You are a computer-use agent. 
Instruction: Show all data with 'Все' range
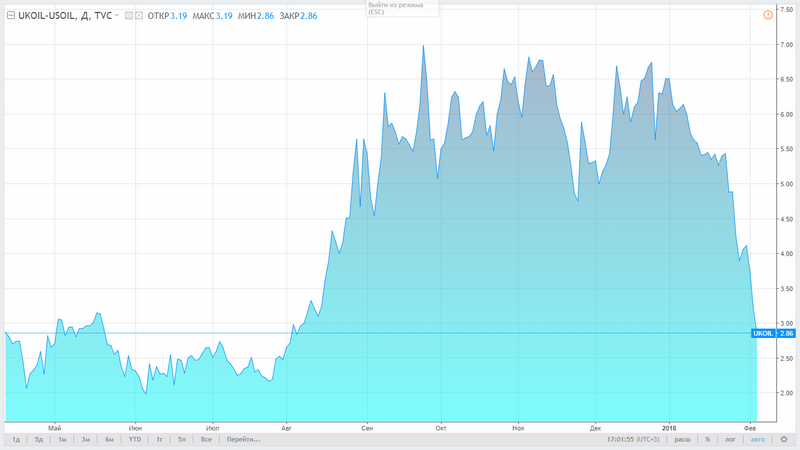pyautogui.click(x=206, y=439)
